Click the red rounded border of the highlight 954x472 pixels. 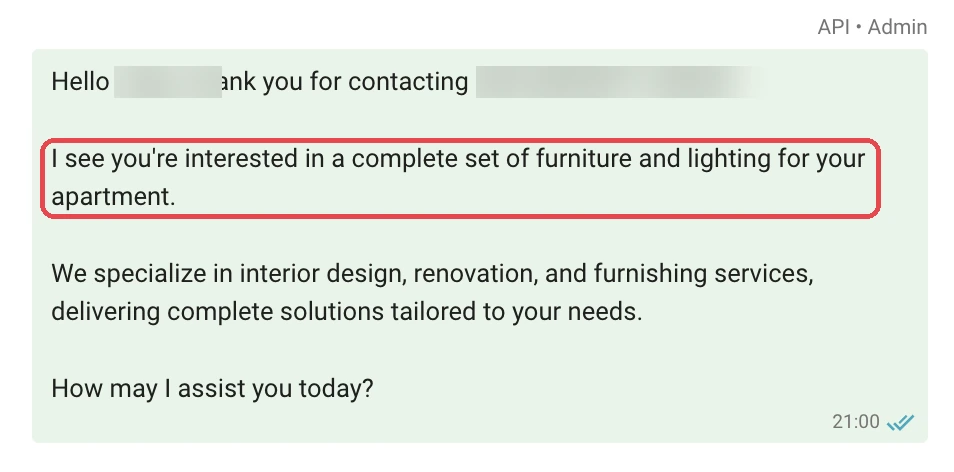(460, 141)
